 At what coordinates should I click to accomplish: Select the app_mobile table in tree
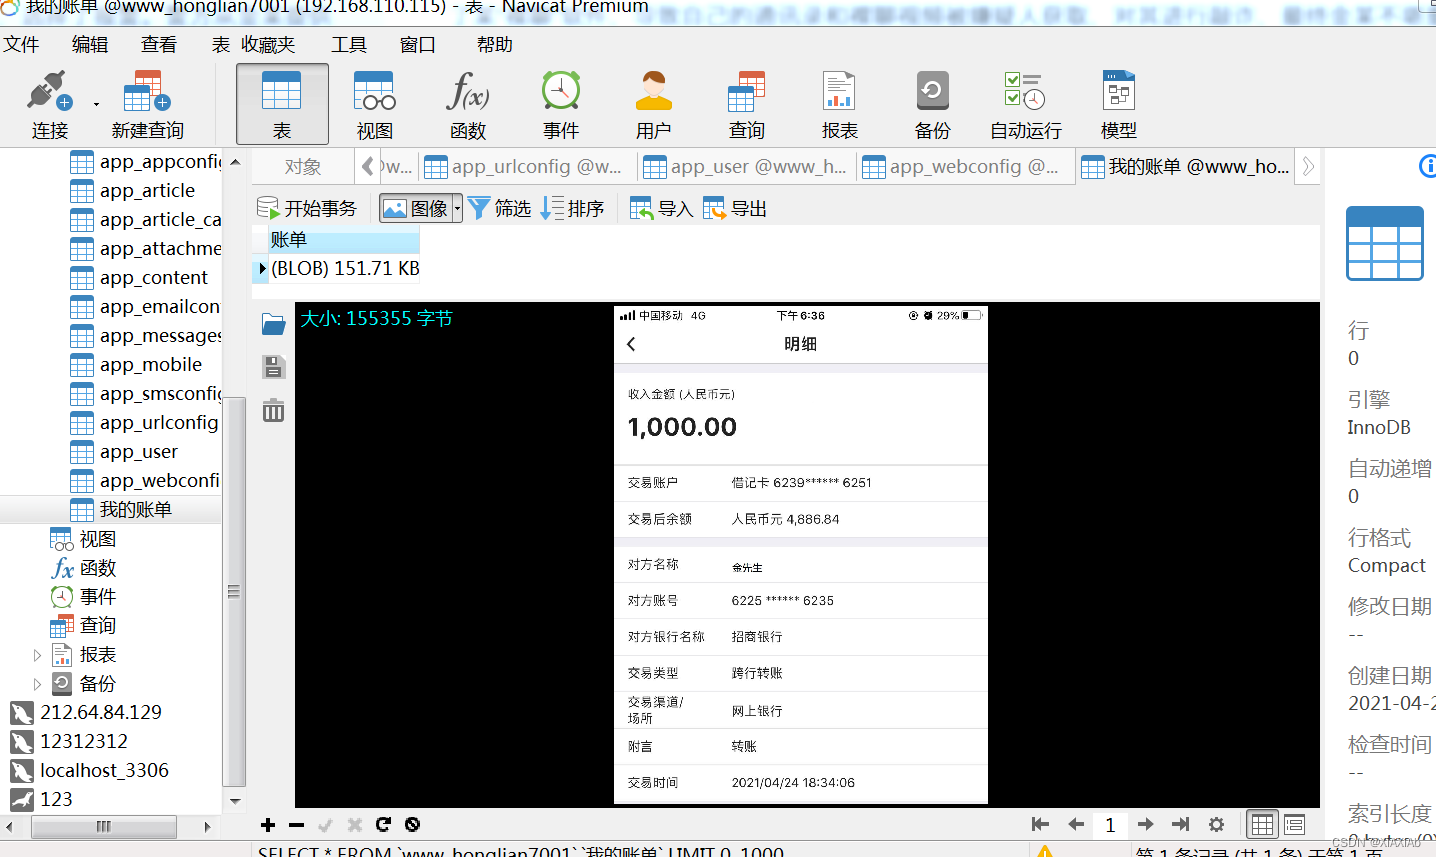coord(150,365)
